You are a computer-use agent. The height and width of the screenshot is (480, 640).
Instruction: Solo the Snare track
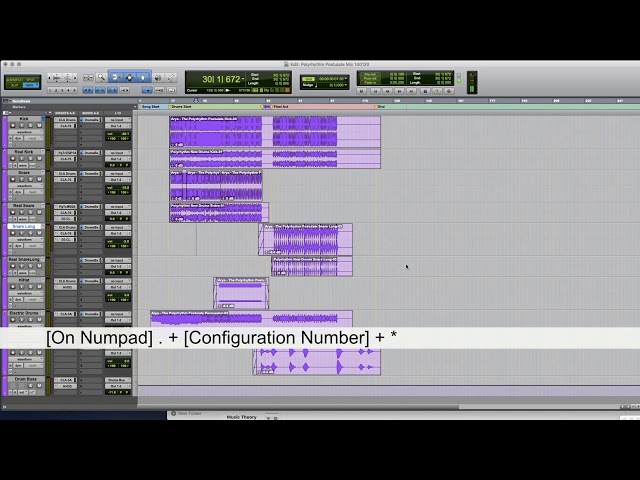(x=31, y=179)
